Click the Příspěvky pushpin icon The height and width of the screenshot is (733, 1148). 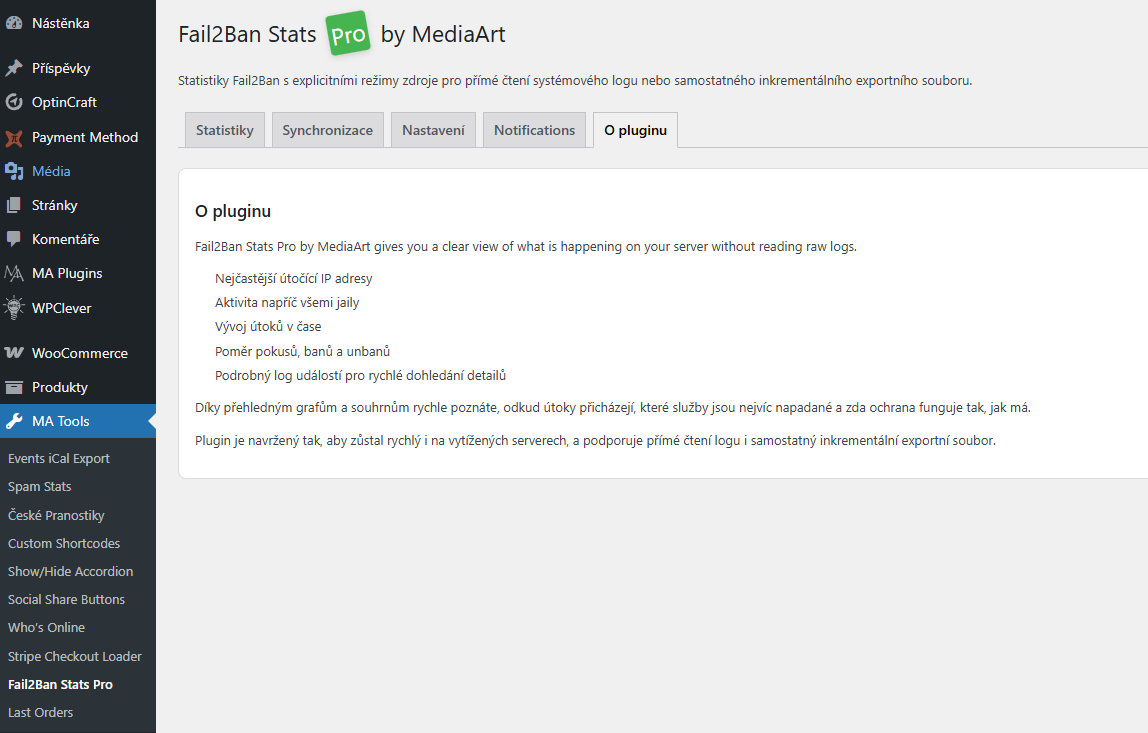tap(14, 68)
